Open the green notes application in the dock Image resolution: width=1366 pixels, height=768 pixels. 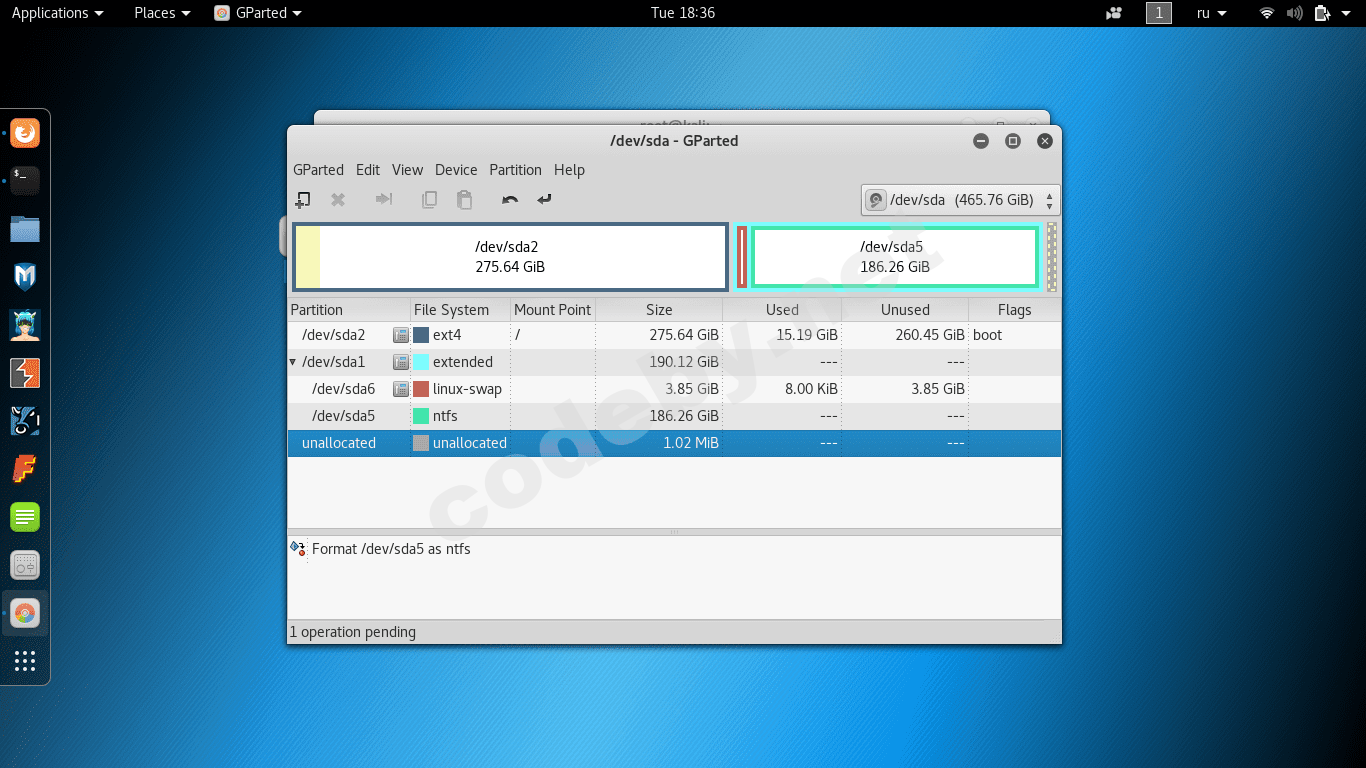coord(25,517)
